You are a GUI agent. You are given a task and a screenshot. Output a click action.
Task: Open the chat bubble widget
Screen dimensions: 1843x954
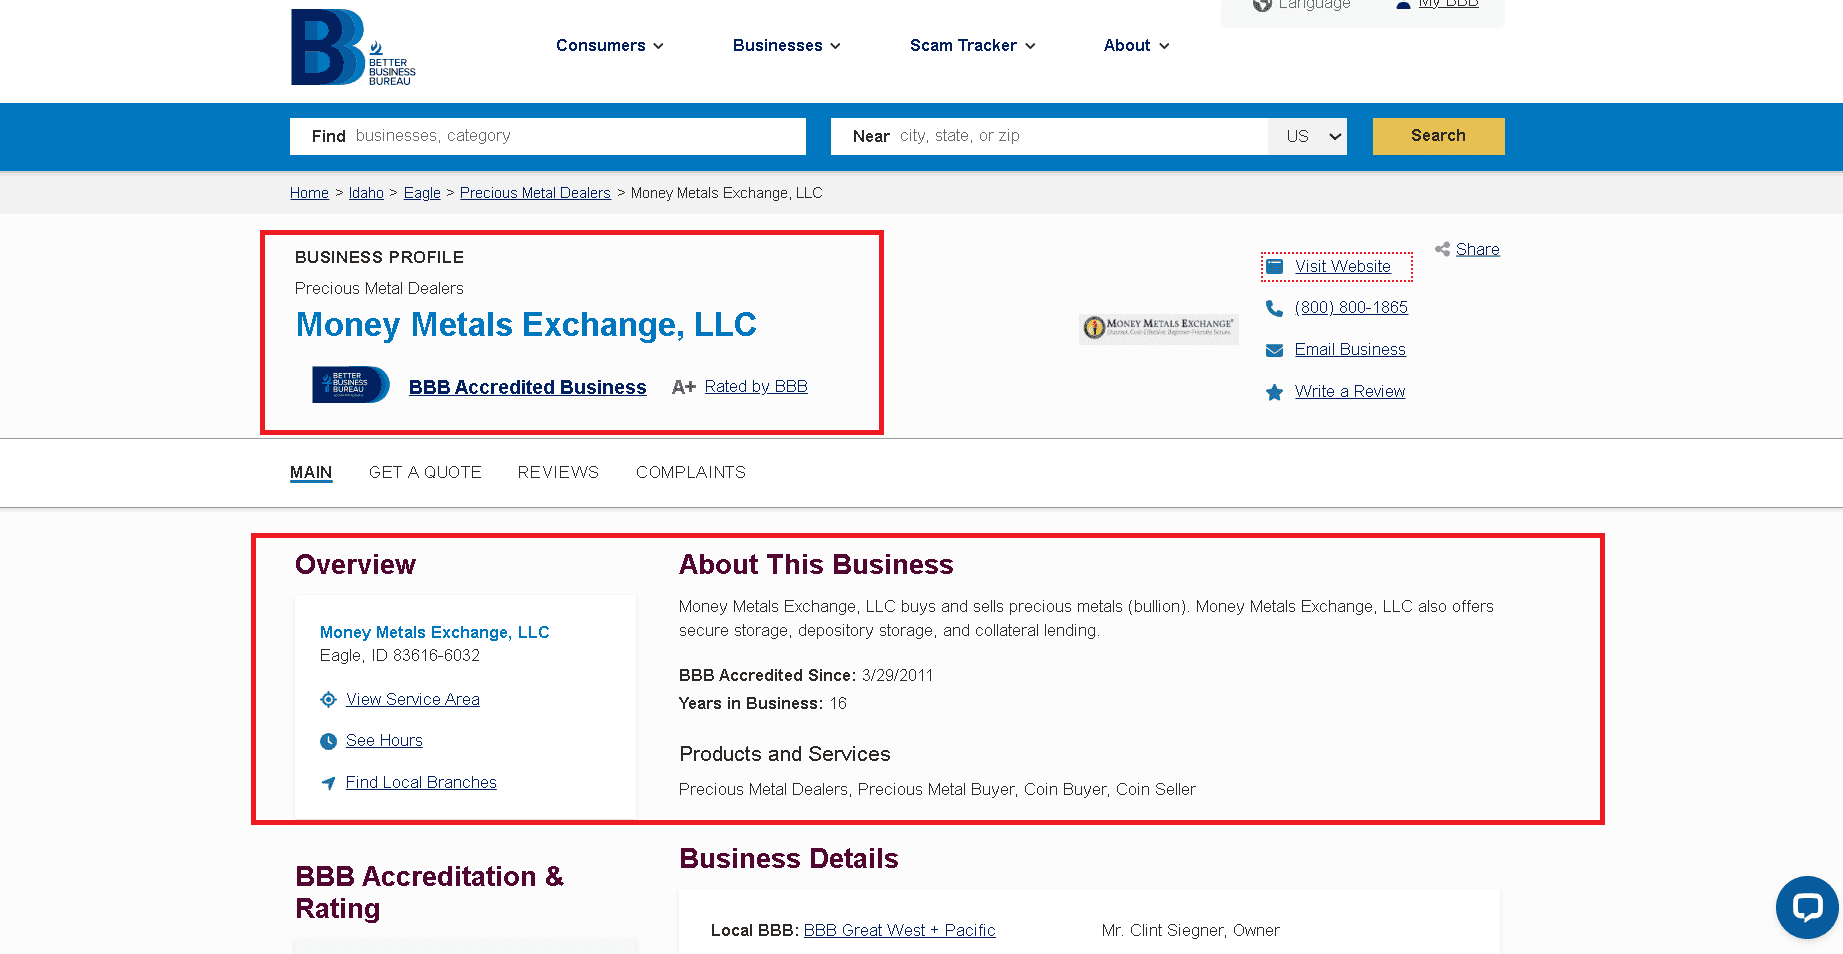(x=1807, y=907)
